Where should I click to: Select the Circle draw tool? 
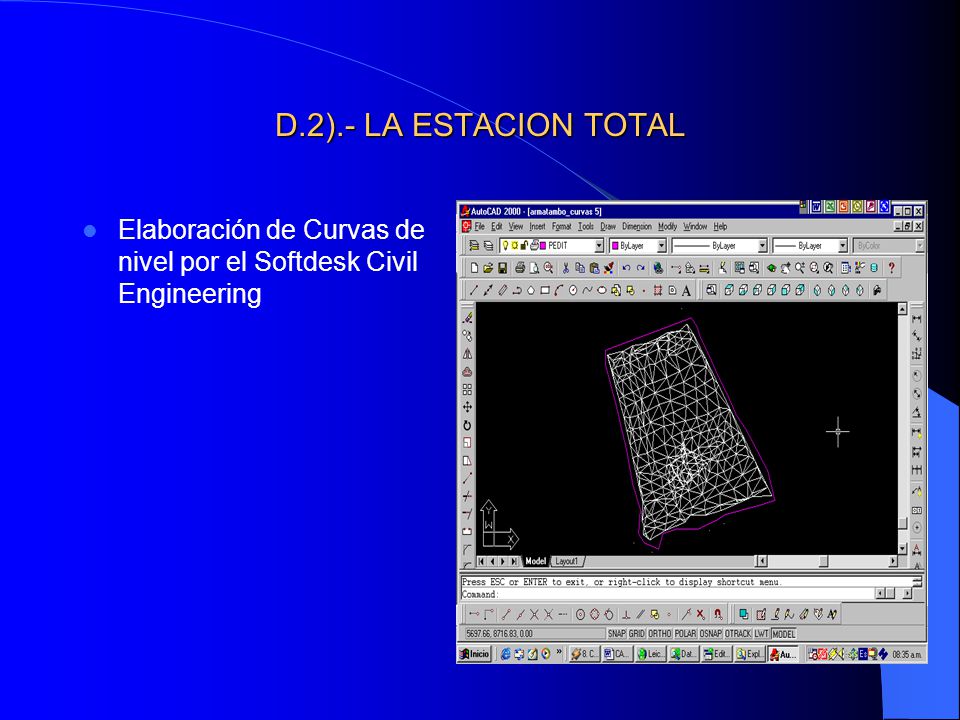pyautogui.click(x=573, y=291)
